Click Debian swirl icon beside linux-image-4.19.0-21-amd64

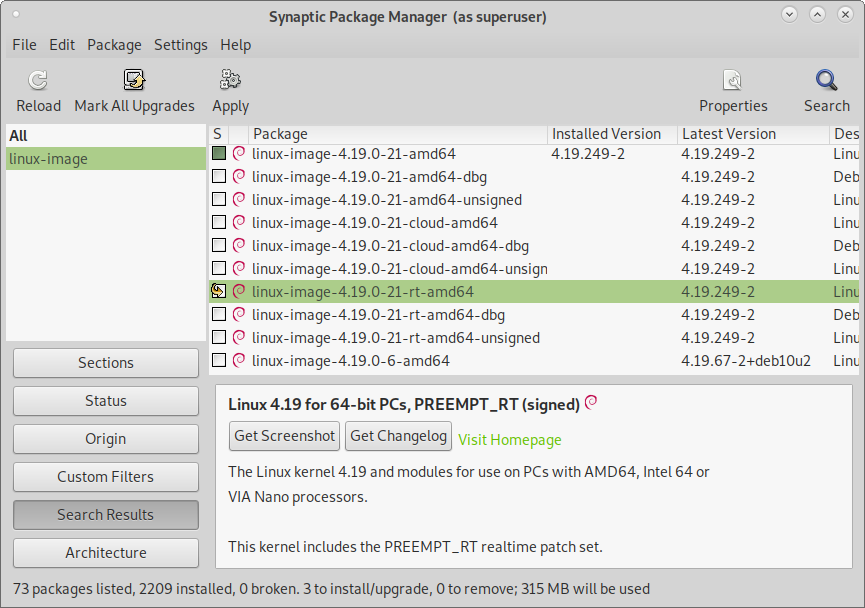[x=239, y=153]
